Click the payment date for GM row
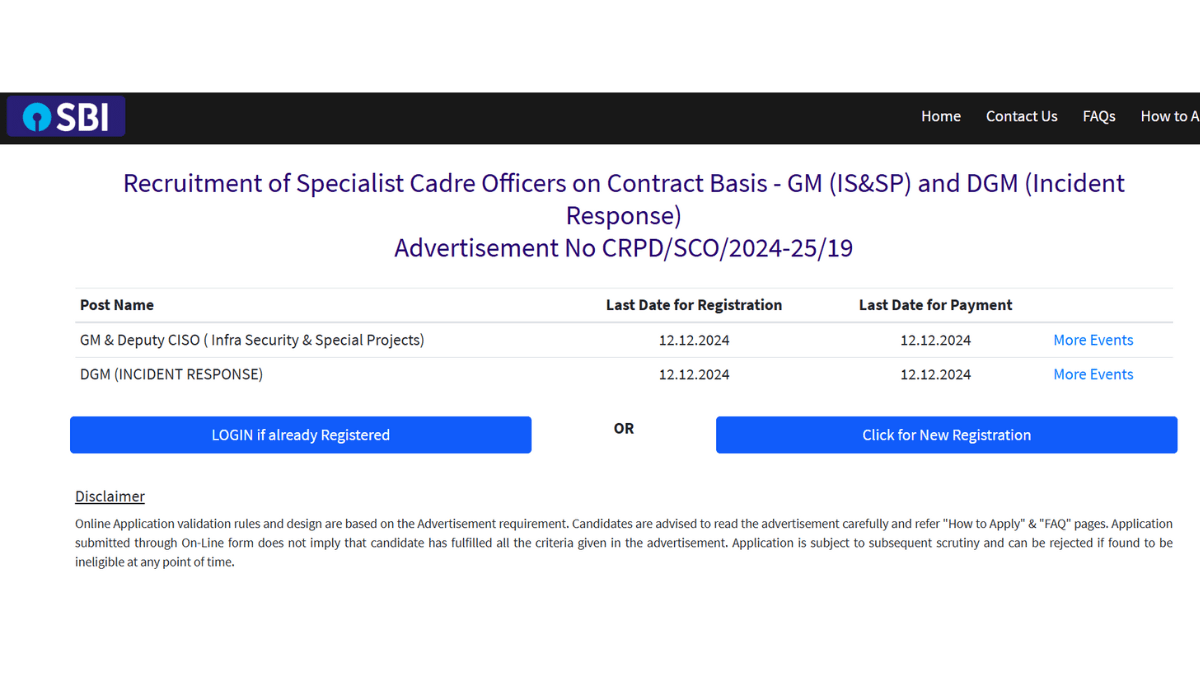 [x=935, y=340]
